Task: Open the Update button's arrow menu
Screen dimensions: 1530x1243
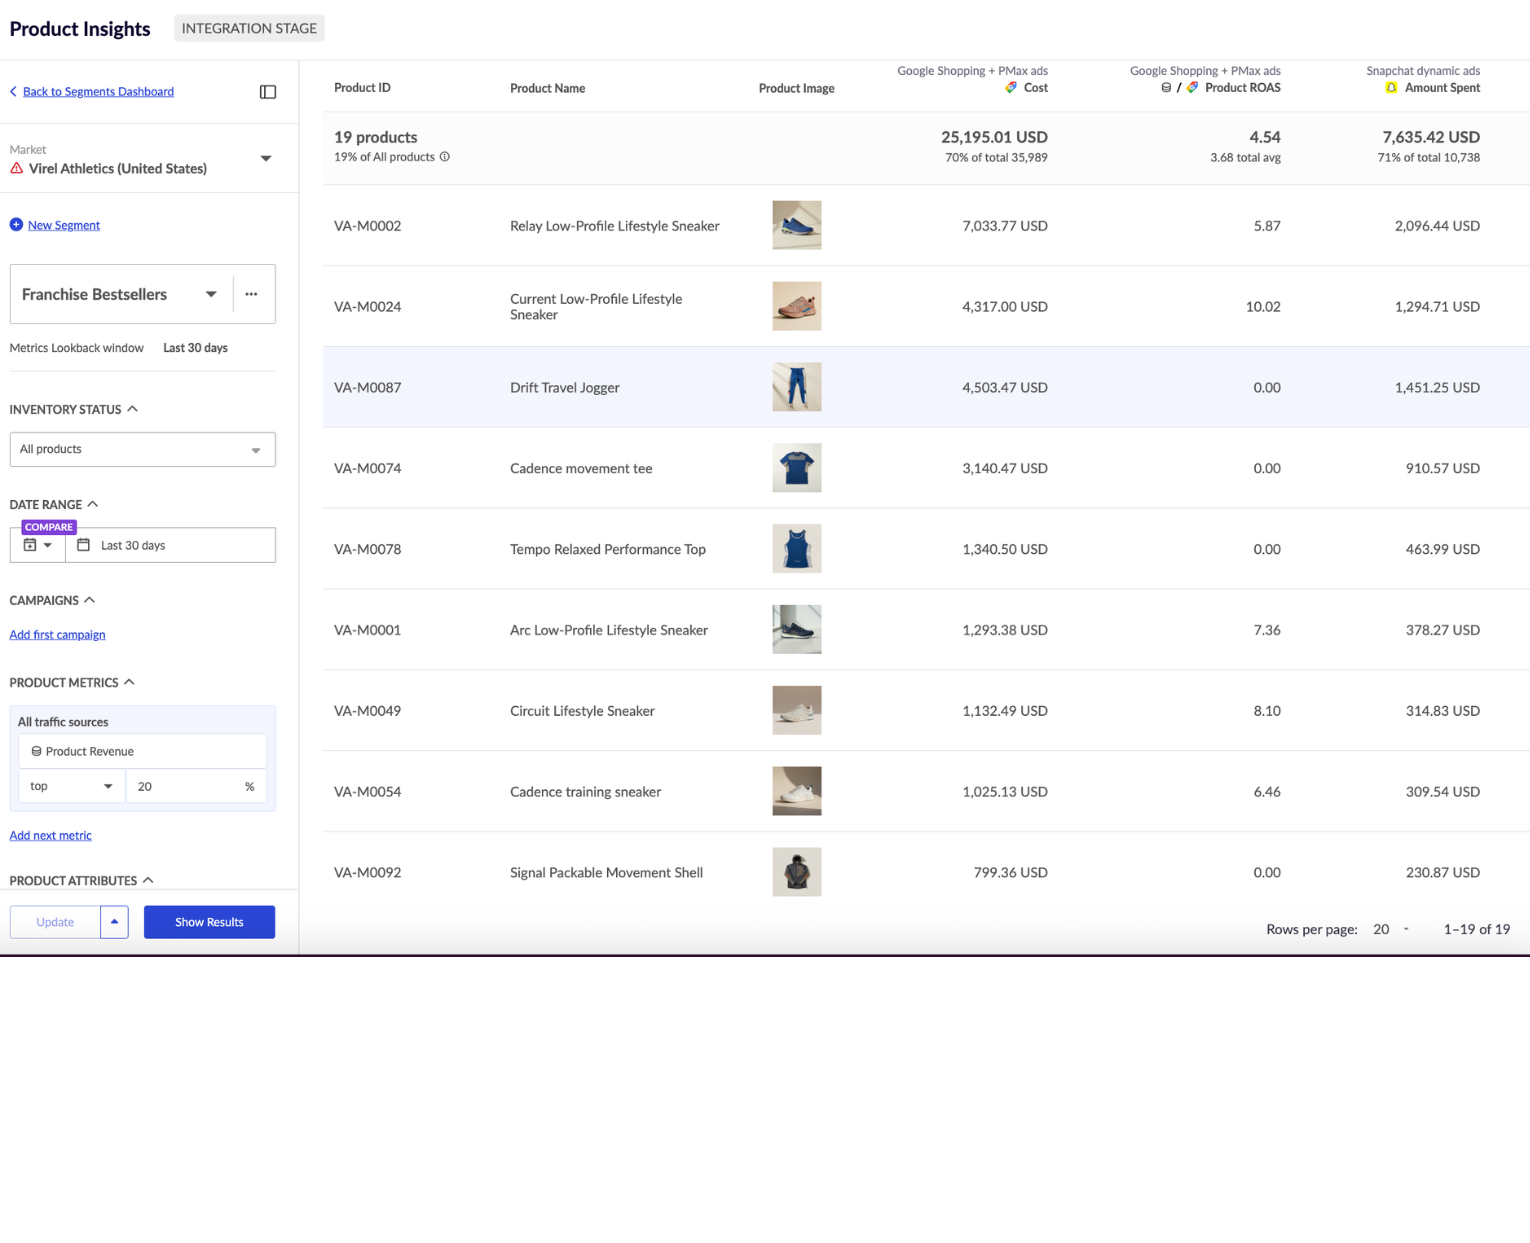Action: [114, 922]
